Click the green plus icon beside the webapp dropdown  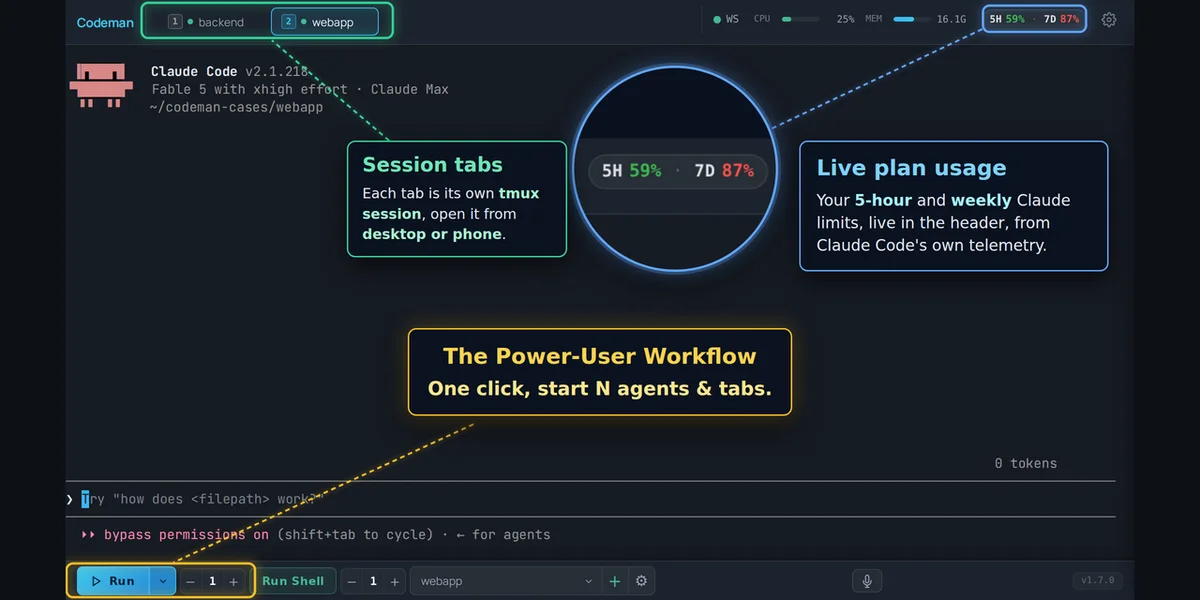point(615,581)
